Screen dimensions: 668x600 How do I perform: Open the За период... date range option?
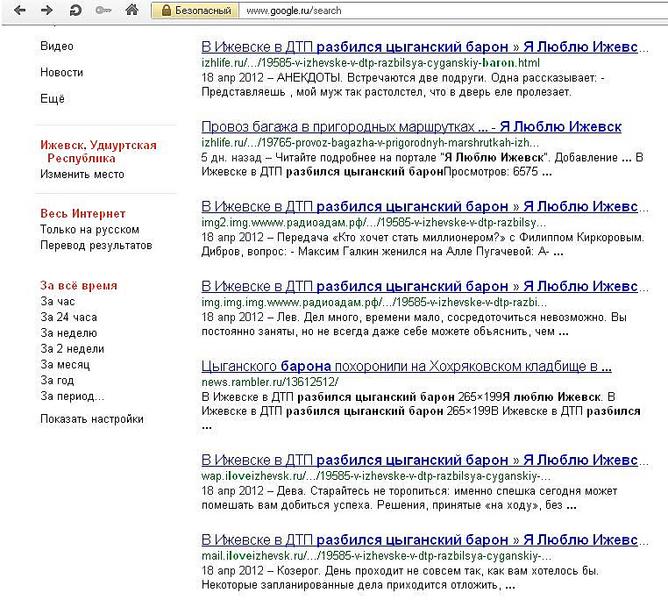tap(72, 396)
